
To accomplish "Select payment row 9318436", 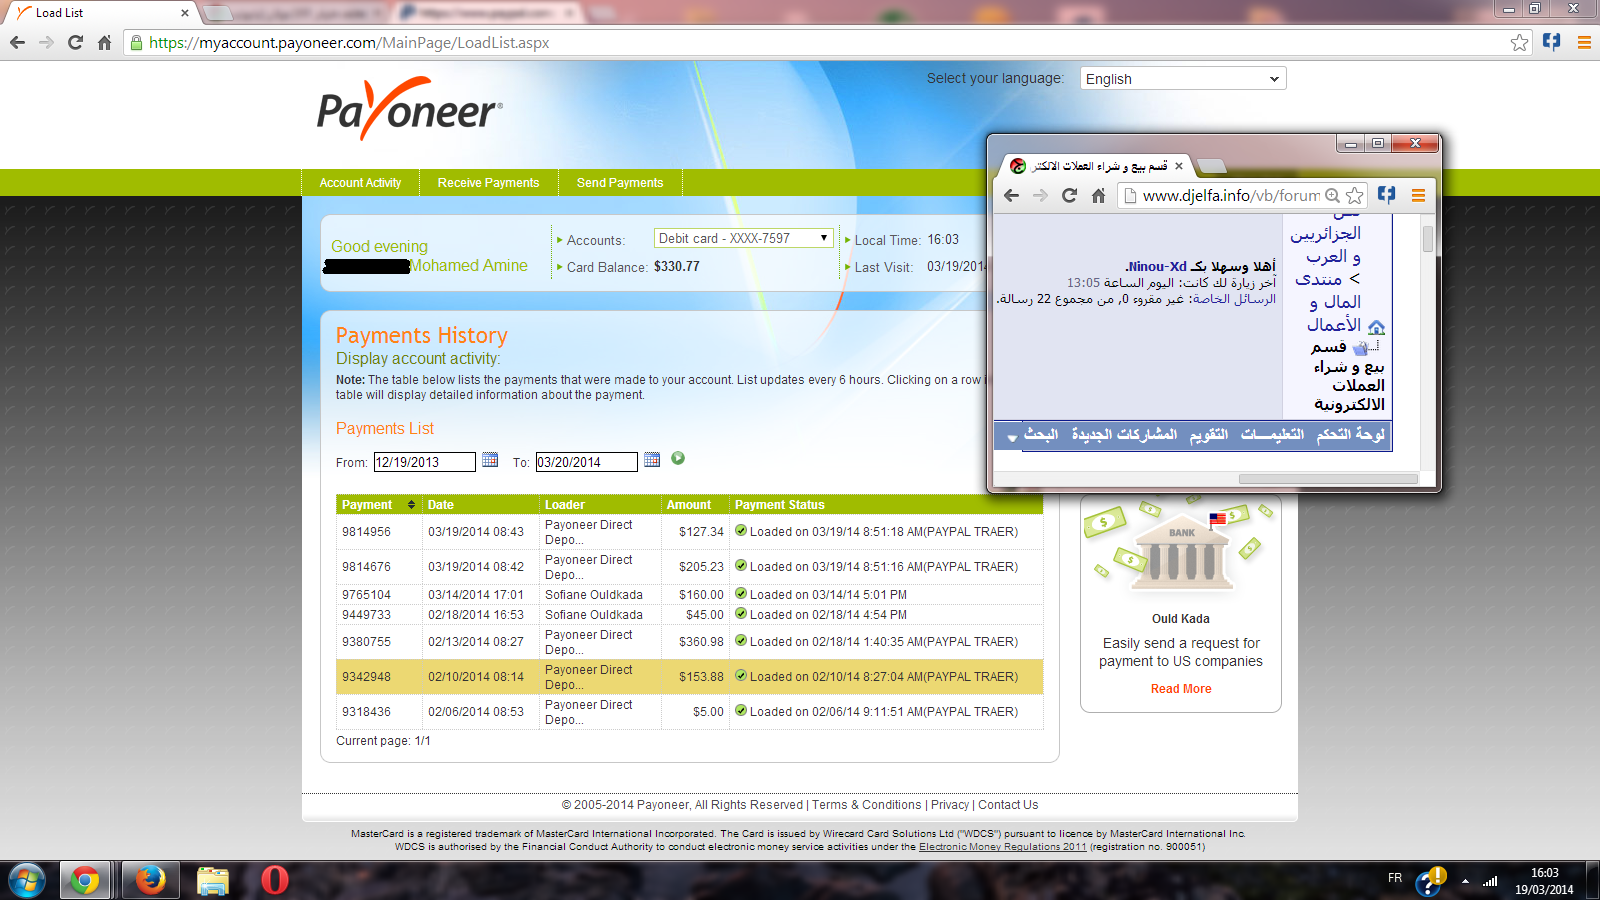I will 690,712.
